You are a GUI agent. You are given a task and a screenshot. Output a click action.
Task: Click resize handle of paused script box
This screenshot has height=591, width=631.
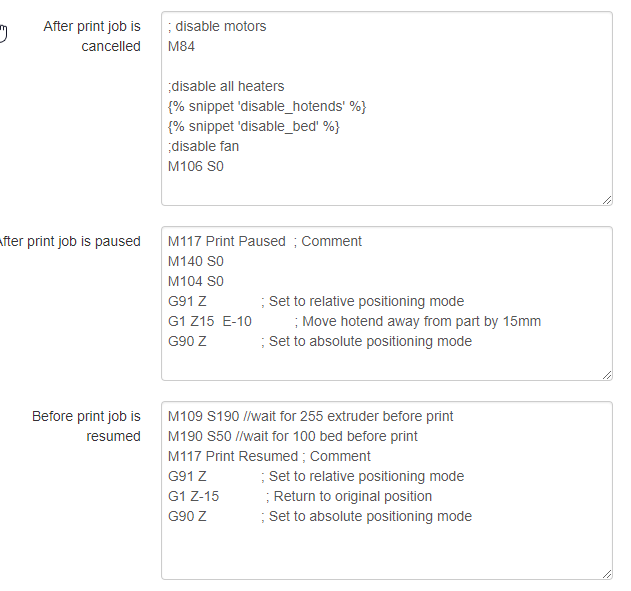pyautogui.click(x=606, y=374)
